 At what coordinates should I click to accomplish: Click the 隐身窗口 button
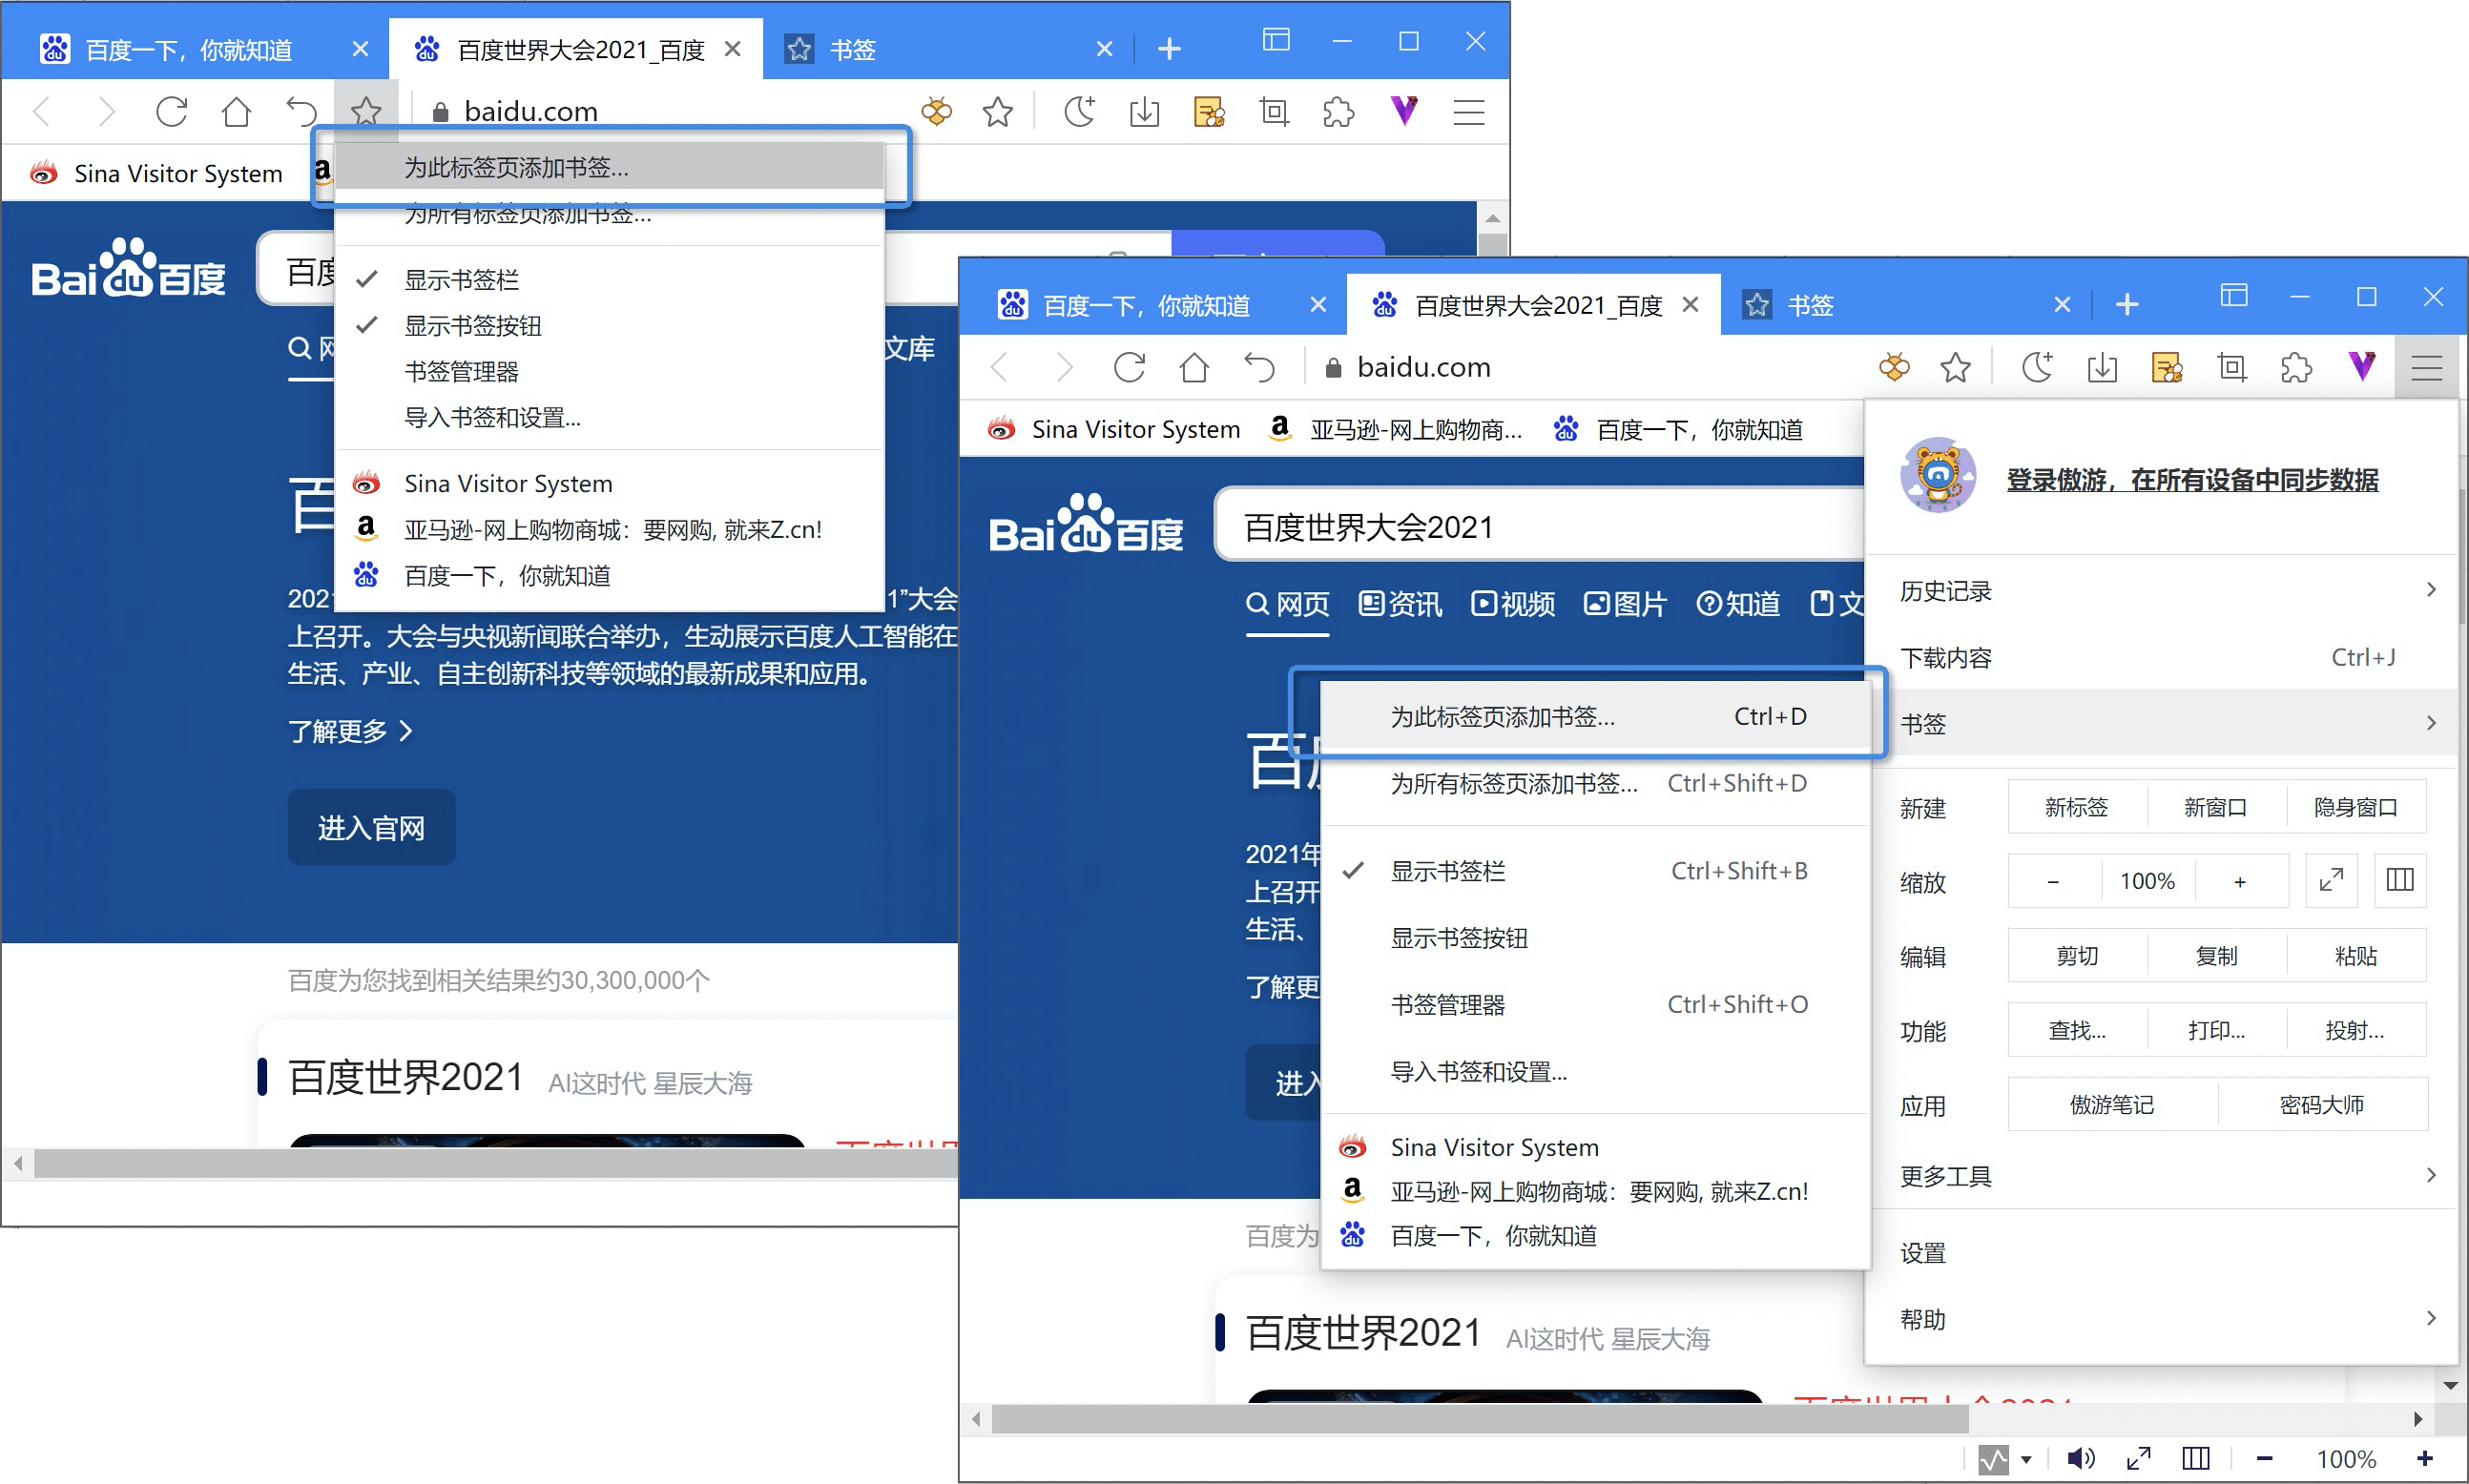(2355, 807)
